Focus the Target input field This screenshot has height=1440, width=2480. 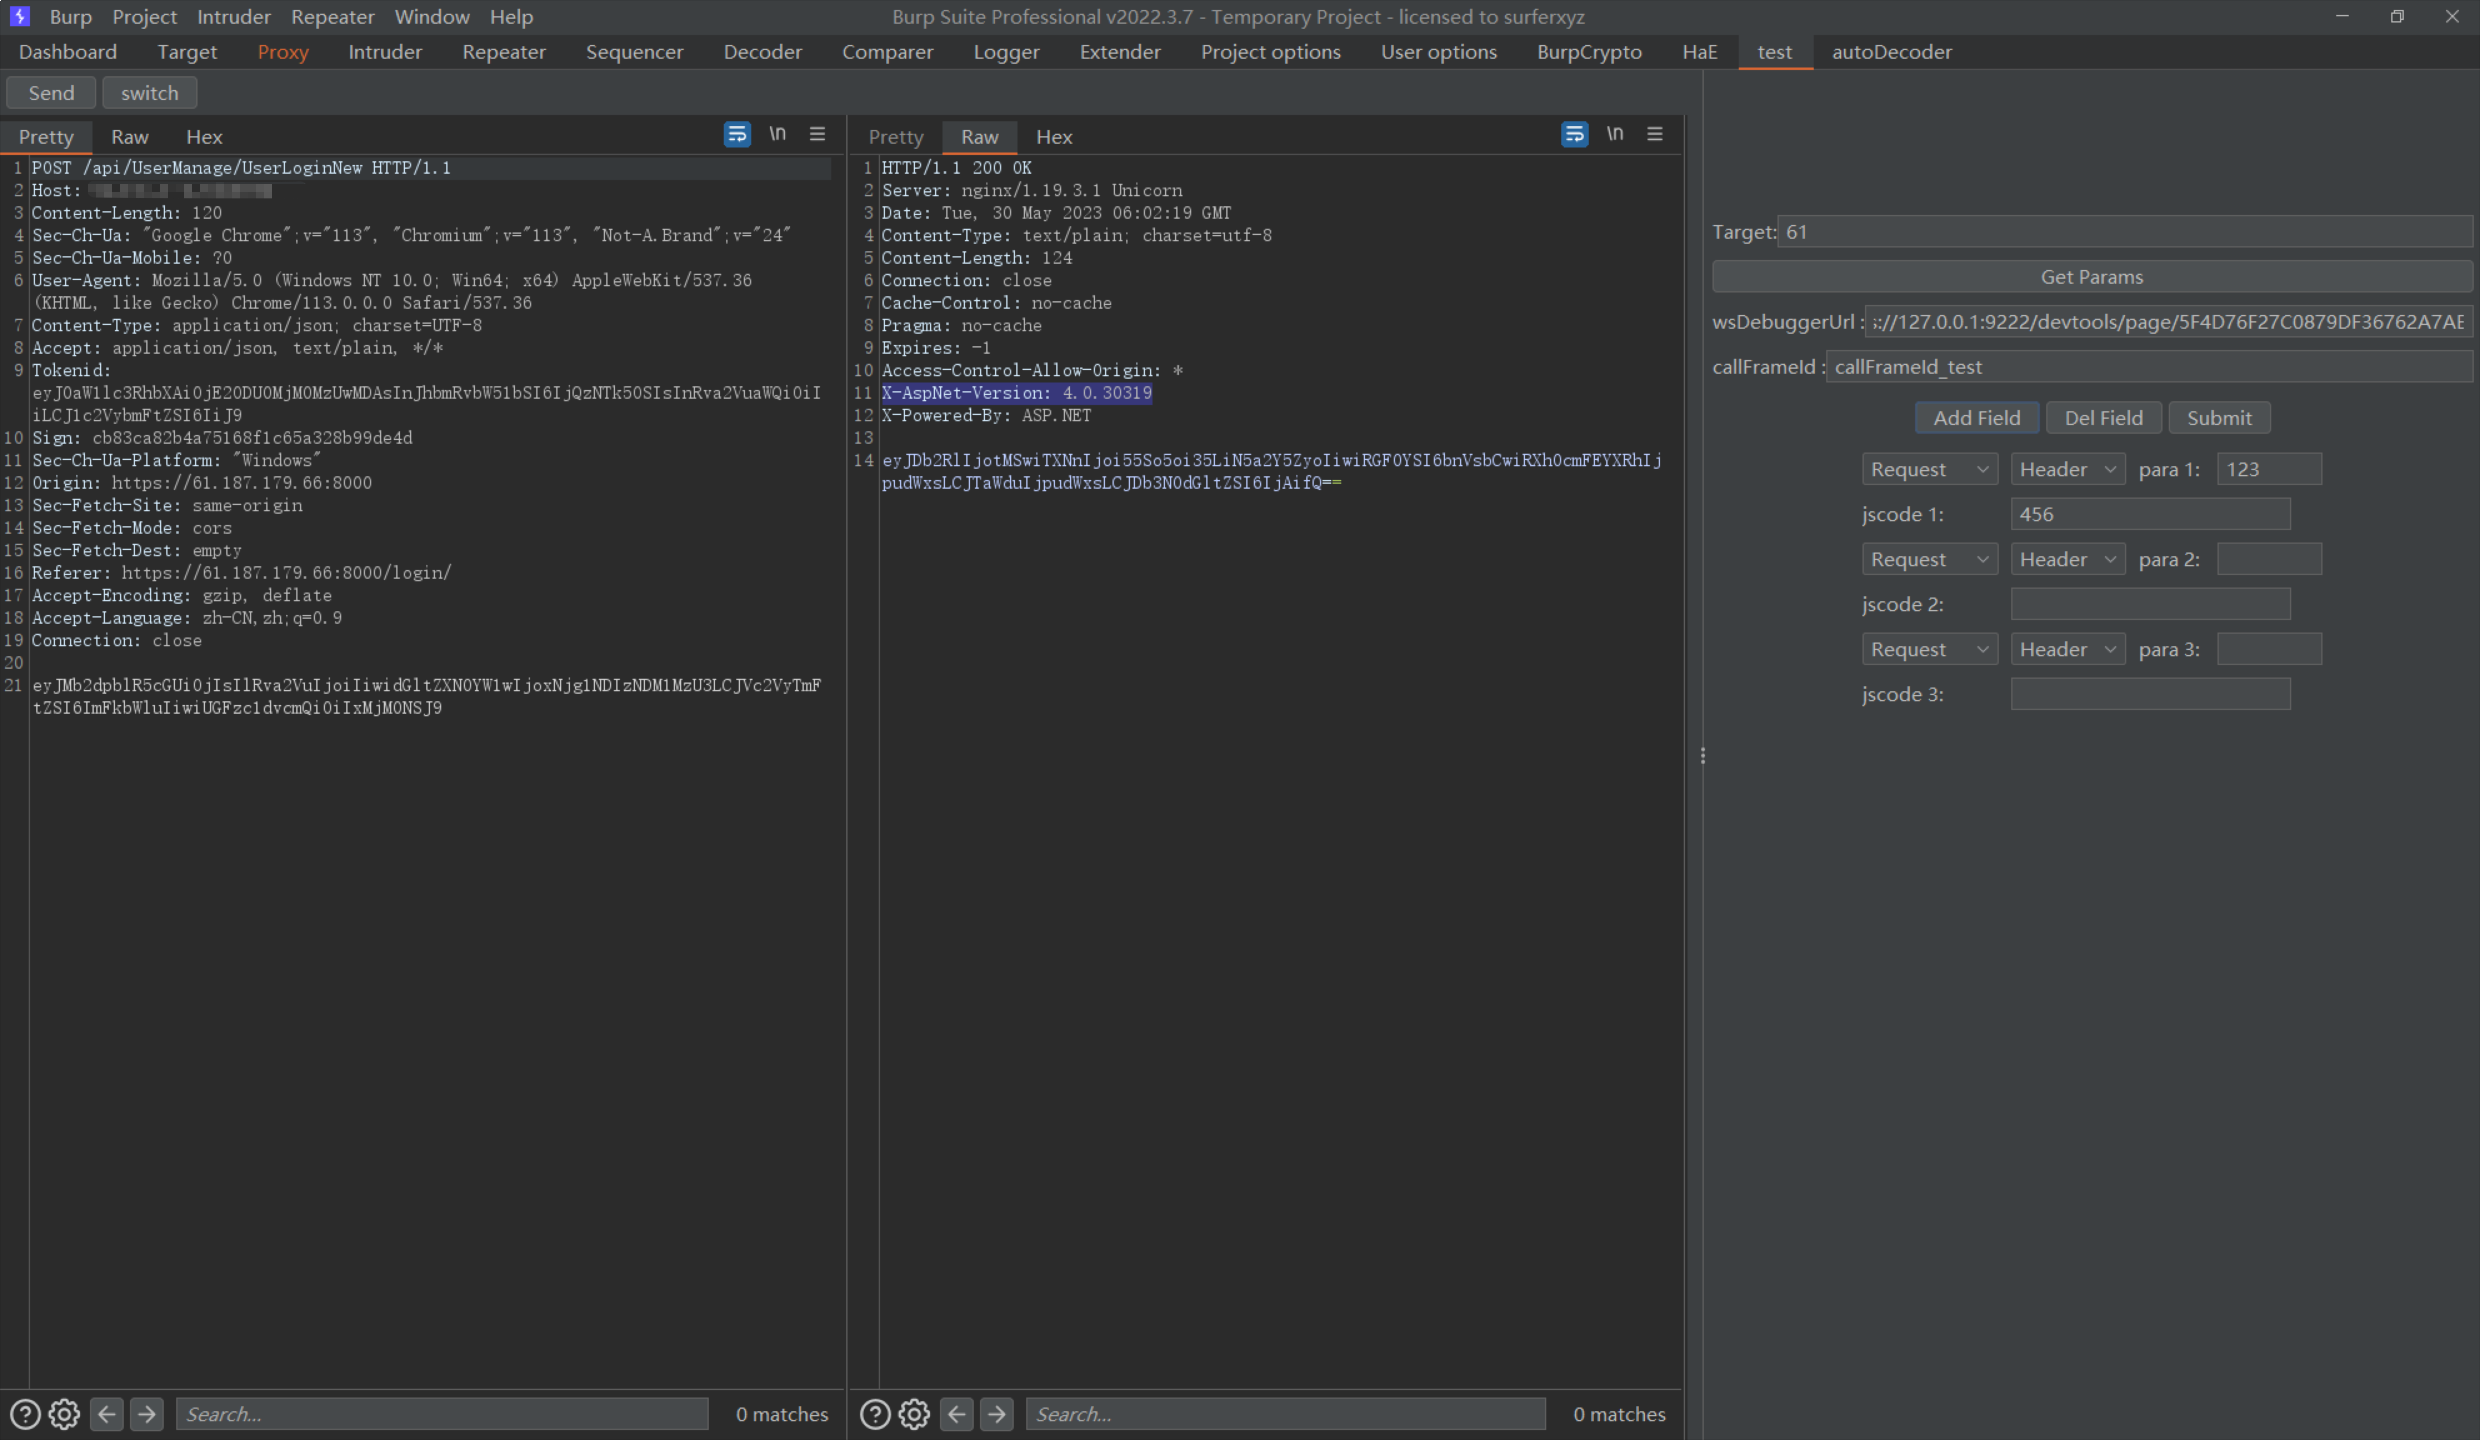click(x=2124, y=232)
